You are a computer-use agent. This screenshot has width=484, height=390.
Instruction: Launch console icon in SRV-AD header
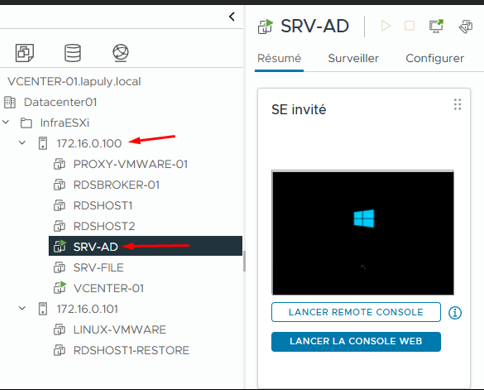pyautogui.click(x=436, y=26)
